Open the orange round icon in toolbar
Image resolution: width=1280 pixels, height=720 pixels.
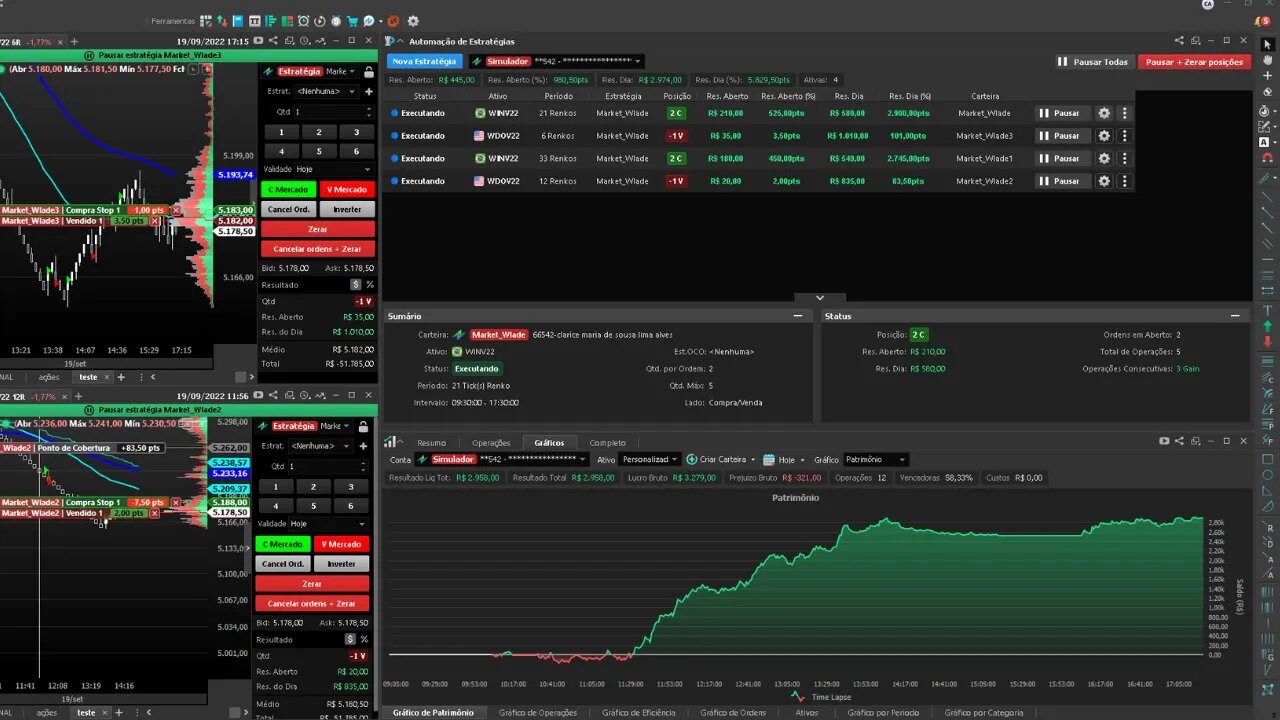coord(393,20)
